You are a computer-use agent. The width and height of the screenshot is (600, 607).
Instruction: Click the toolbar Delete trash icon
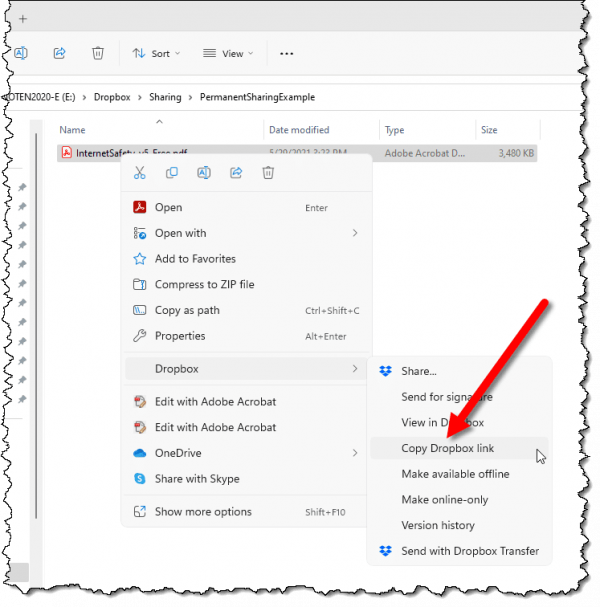pyautogui.click(x=98, y=53)
